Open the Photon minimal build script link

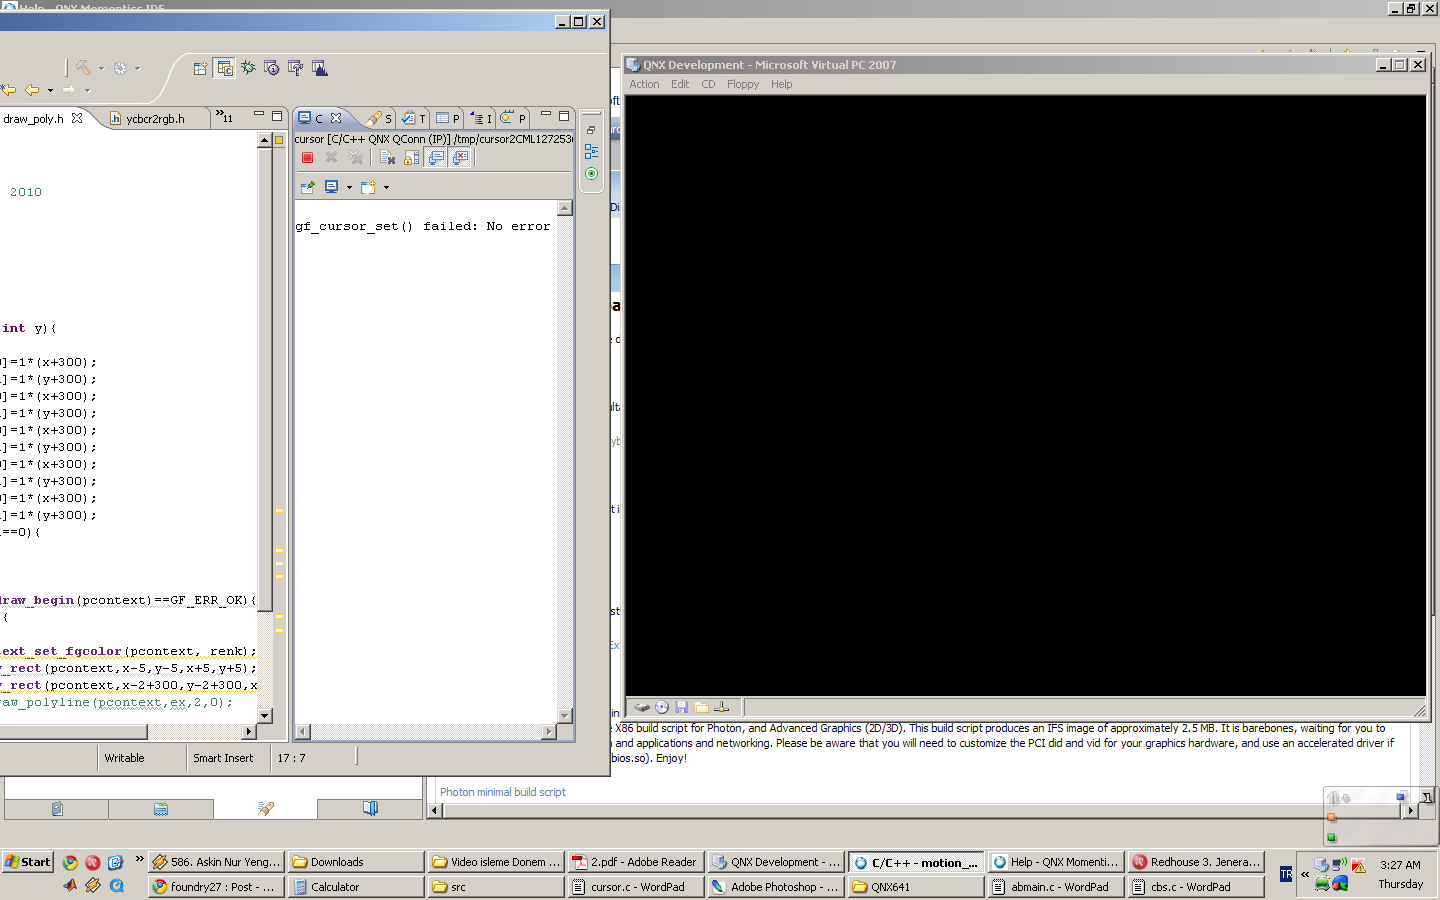tap(502, 792)
